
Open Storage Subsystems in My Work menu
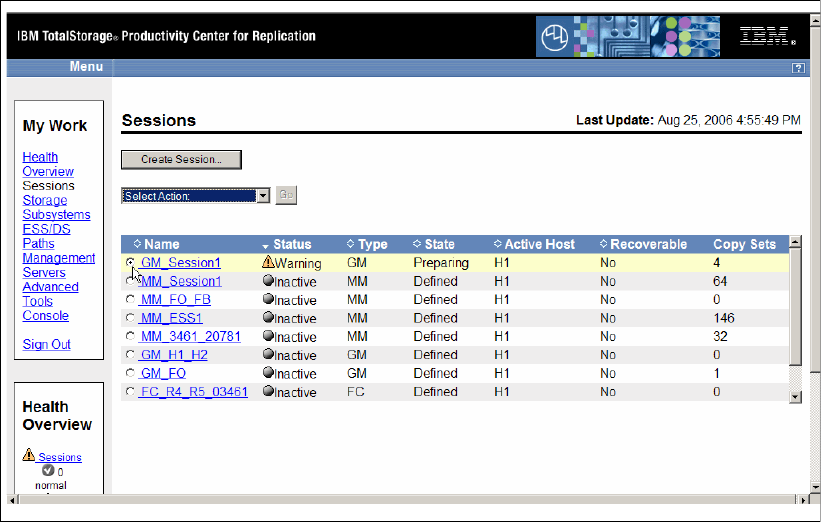click(x=56, y=207)
